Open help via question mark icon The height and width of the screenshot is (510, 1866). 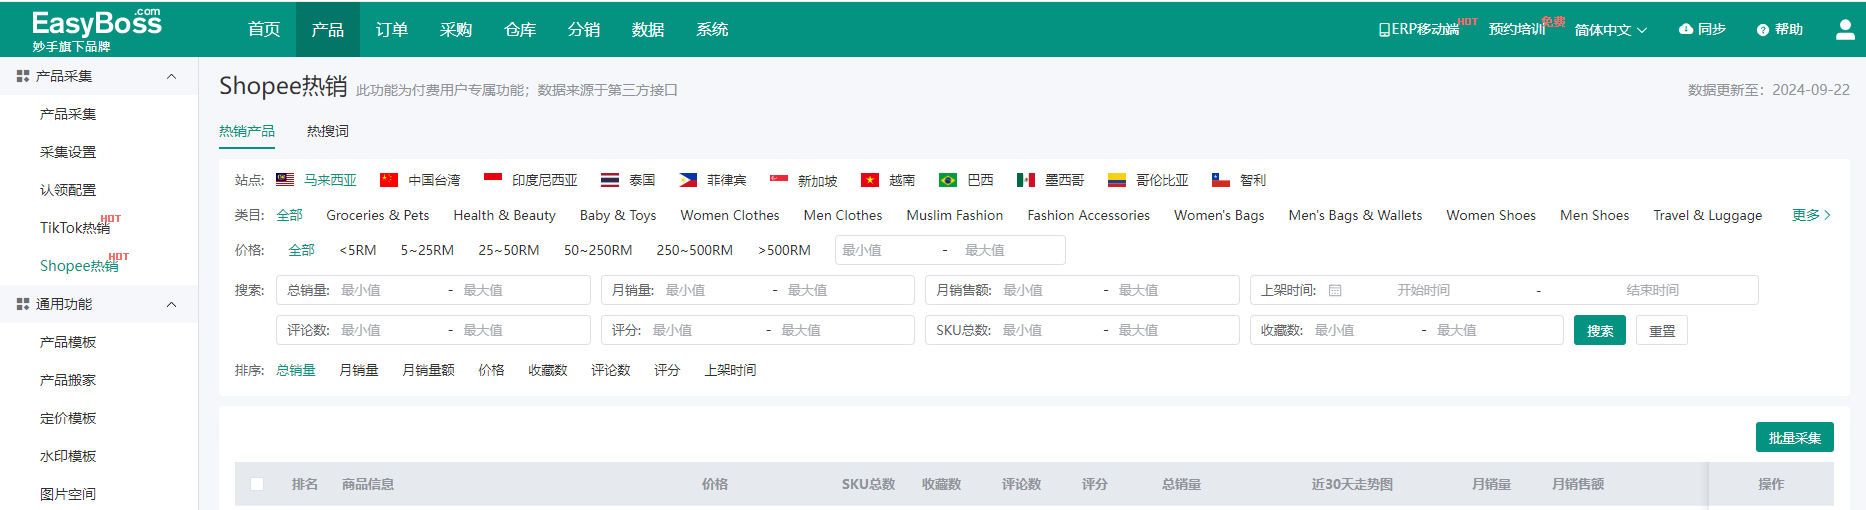(1763, 30)
